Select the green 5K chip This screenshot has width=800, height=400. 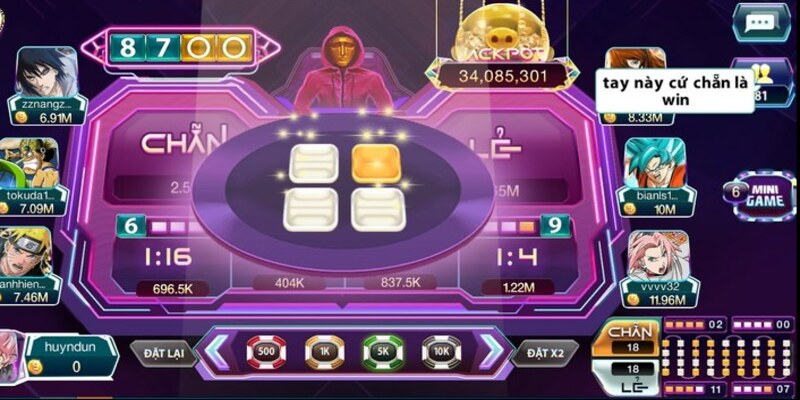point(383,352)
